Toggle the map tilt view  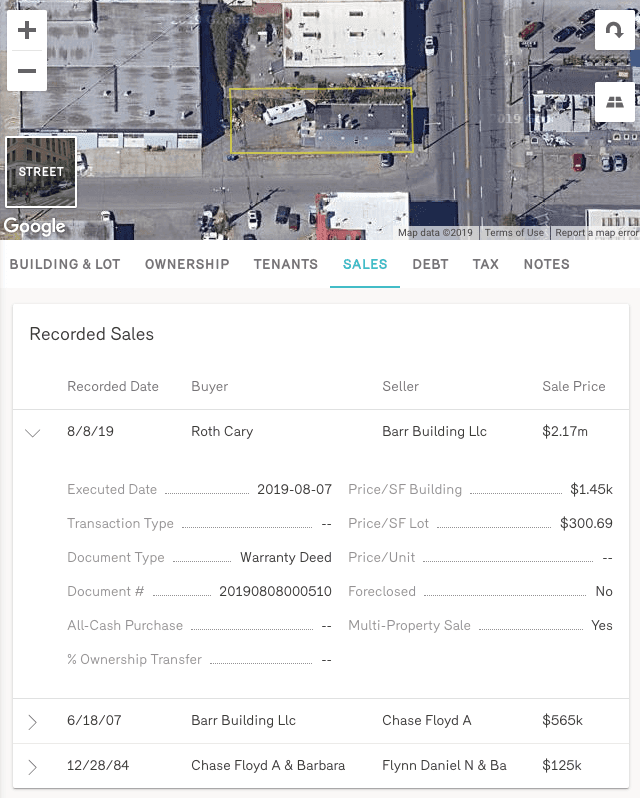[x=613, y=101]
